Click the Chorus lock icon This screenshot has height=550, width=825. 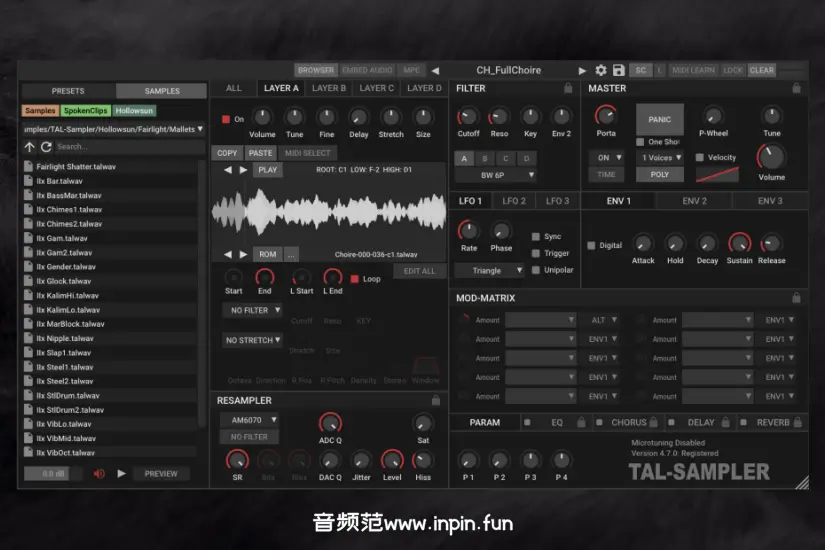point(653,422)
